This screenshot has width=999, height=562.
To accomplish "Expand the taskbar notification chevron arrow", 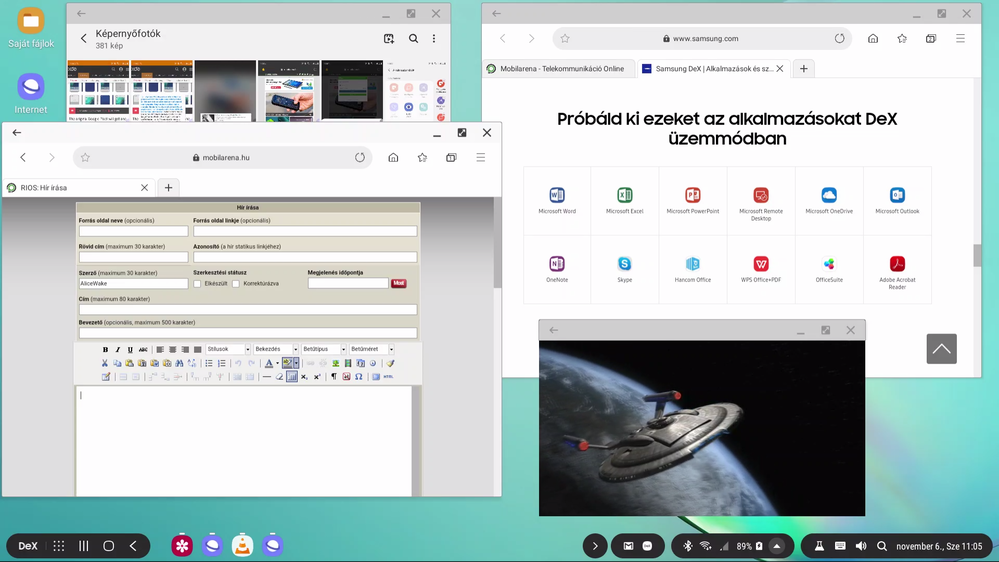I will pos(595,546).
